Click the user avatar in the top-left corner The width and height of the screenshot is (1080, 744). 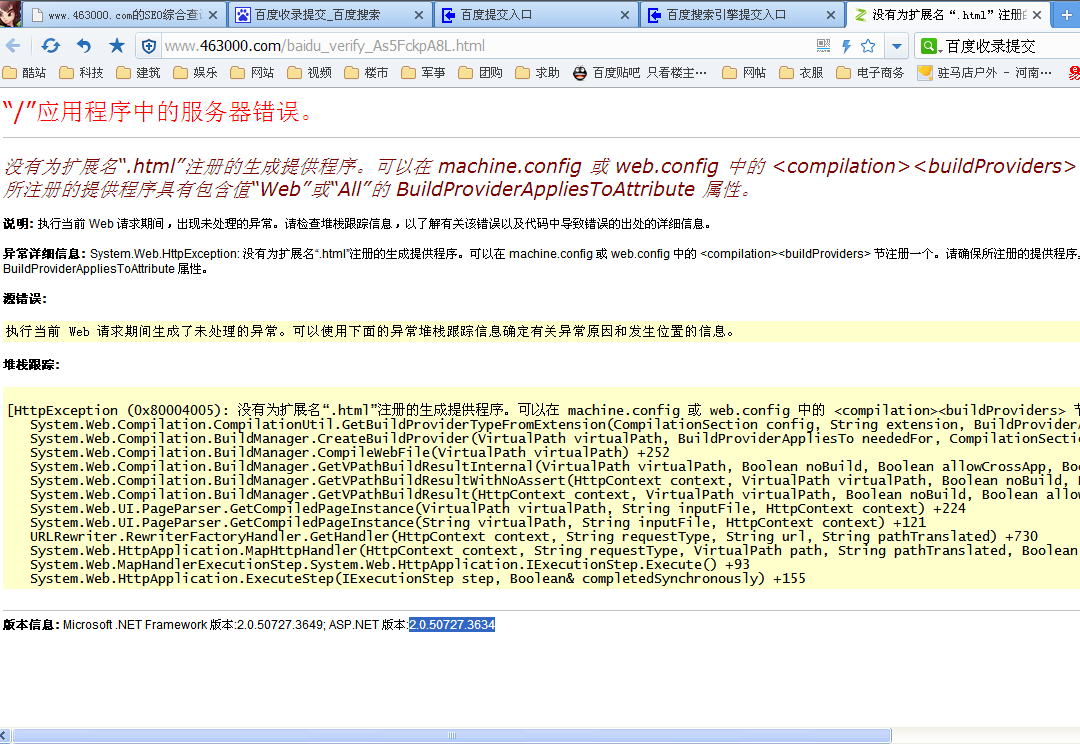11,13
